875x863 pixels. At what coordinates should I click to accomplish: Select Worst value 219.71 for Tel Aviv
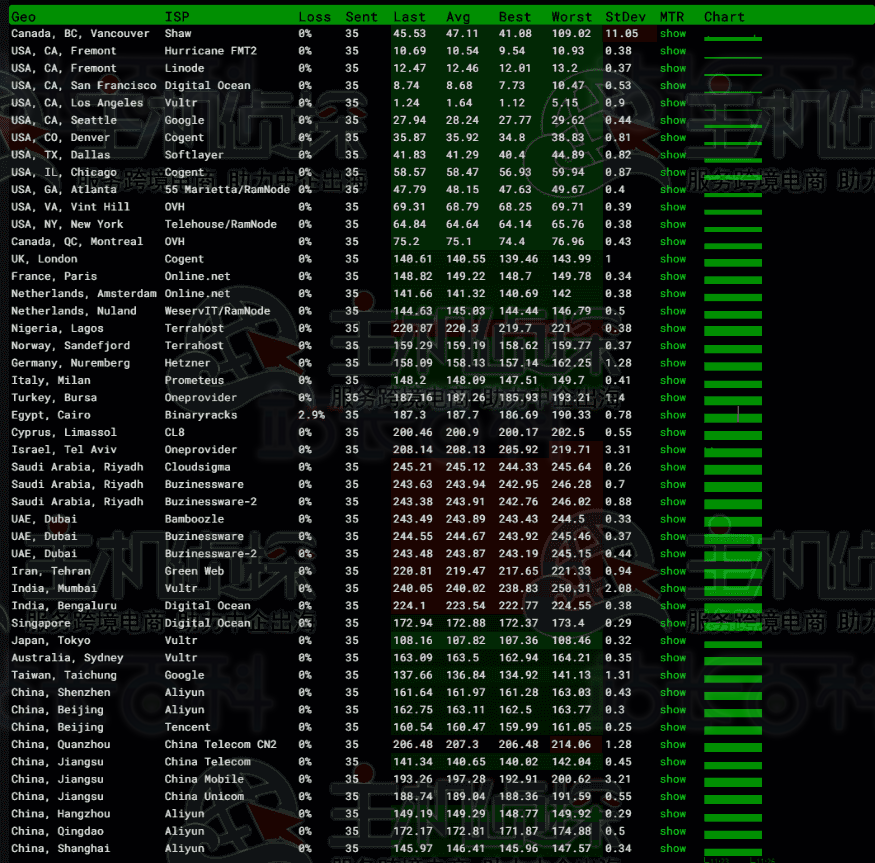(x=571, y=449)
